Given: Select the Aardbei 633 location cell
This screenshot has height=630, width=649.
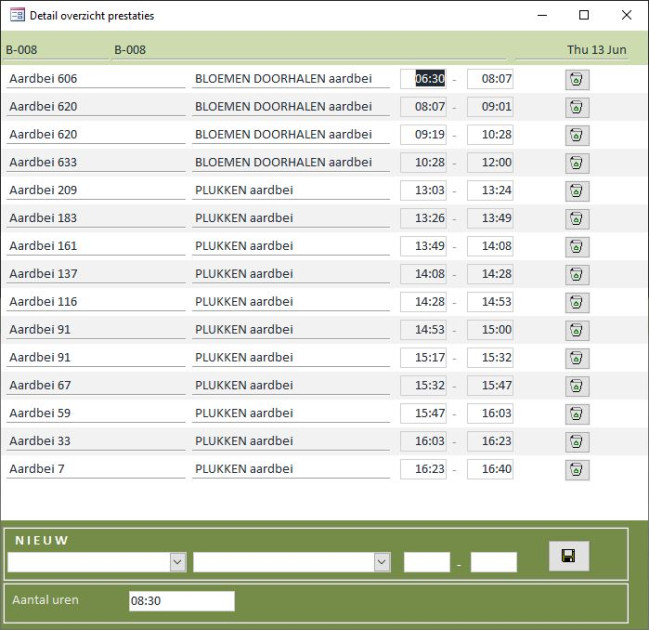Looking at the screenshot, I should [x=96, y=162].
